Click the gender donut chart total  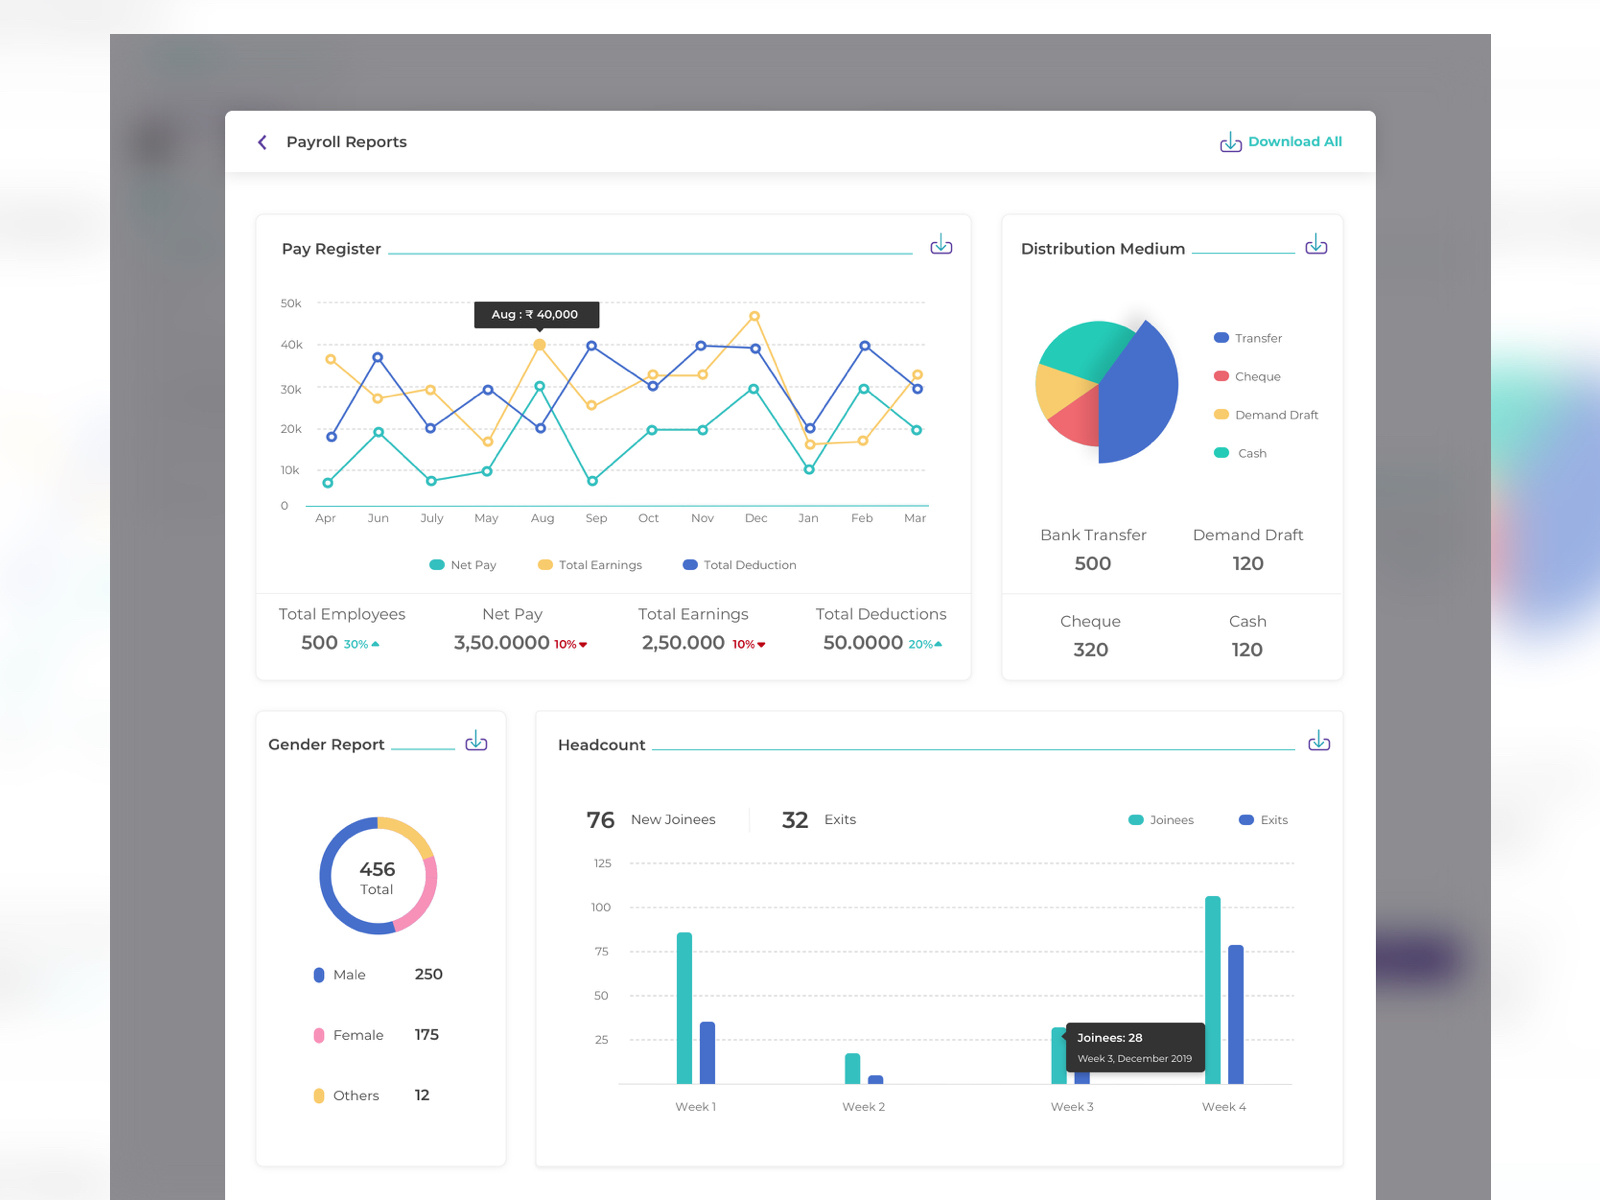(377, 877)
